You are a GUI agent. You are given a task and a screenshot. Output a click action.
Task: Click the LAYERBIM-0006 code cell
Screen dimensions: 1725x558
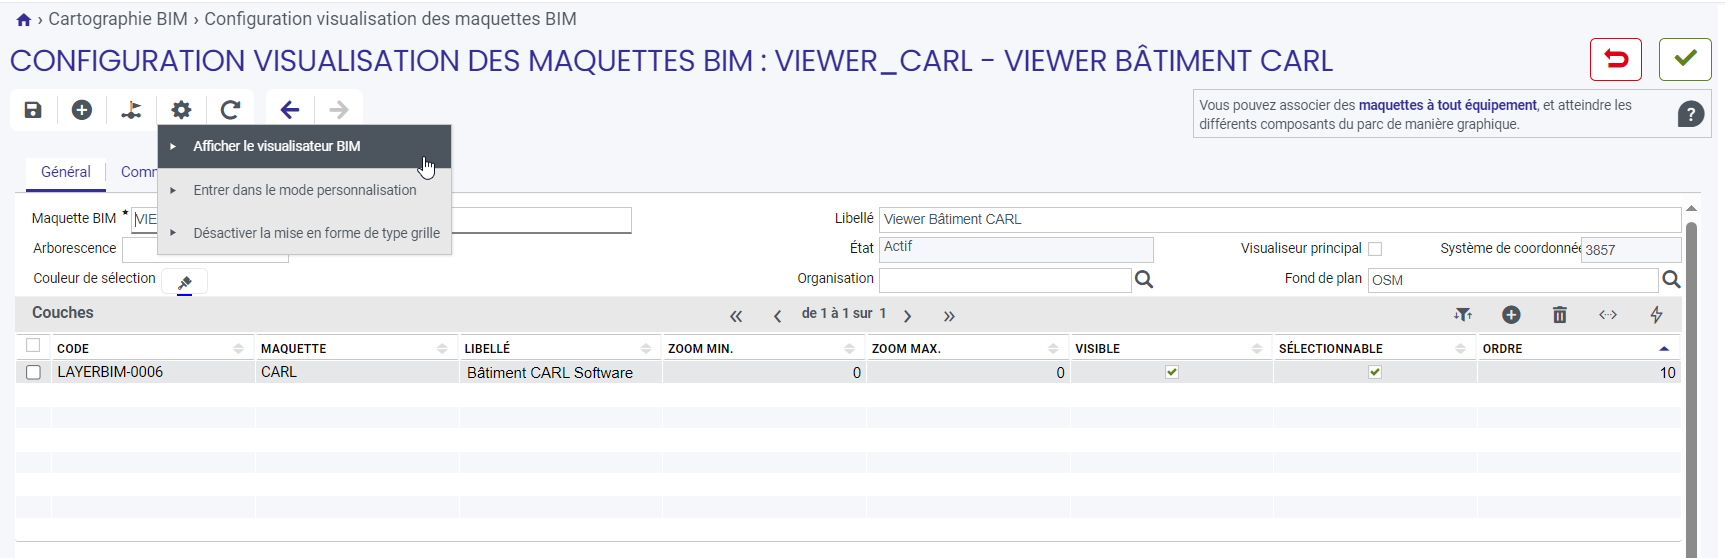pos(153,372)
